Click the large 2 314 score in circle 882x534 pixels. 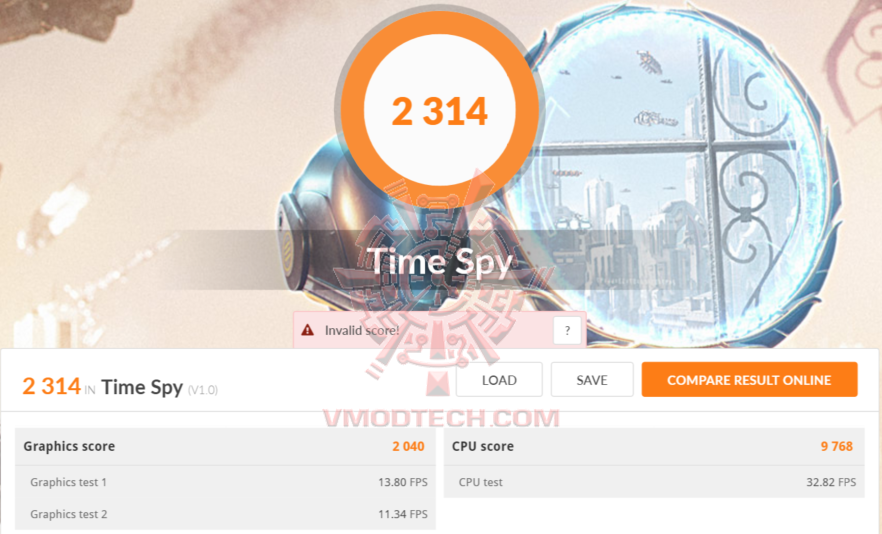(x=439, y=111)
